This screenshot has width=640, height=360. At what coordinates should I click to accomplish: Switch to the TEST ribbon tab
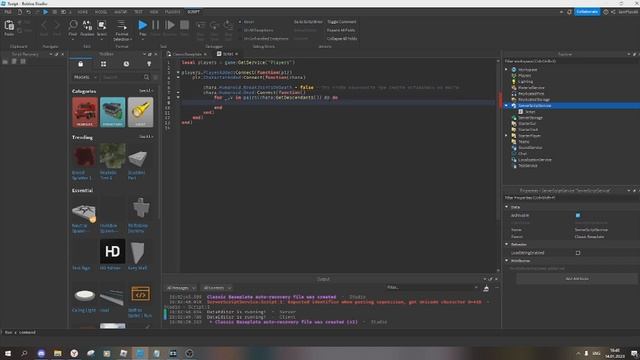click(x=138, y=12)
